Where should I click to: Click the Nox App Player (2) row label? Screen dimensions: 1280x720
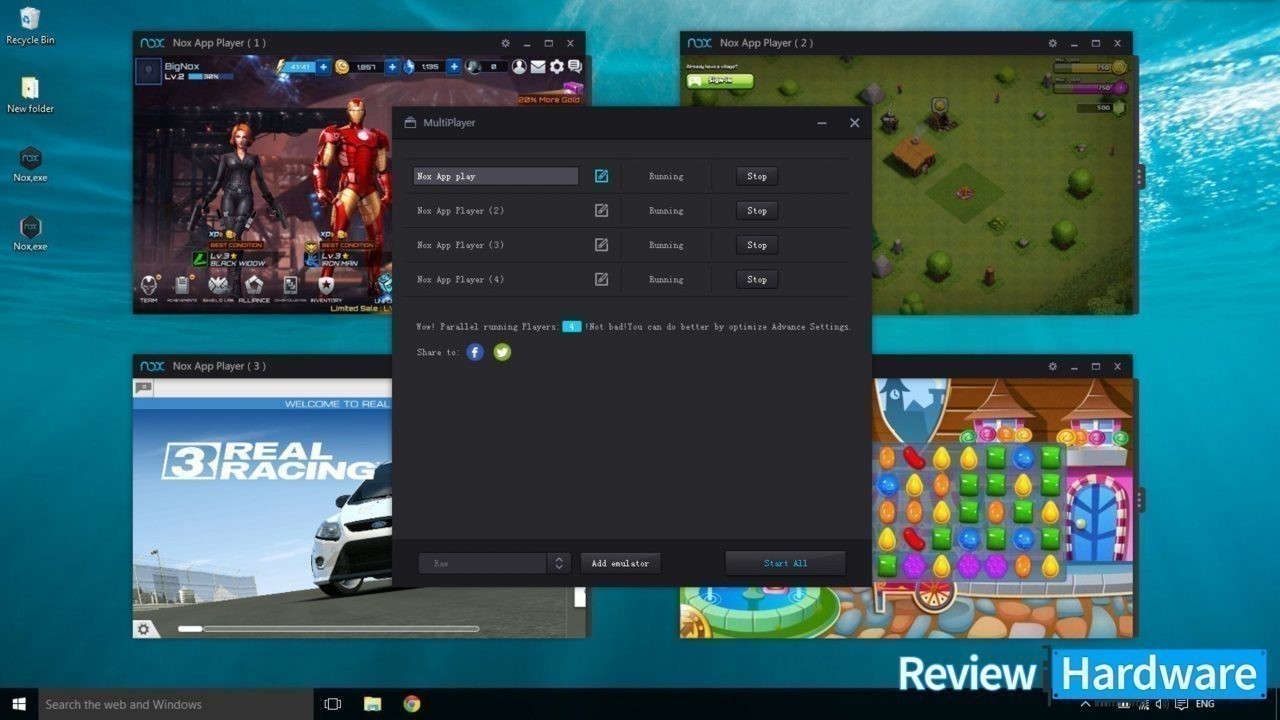(460, 211)
